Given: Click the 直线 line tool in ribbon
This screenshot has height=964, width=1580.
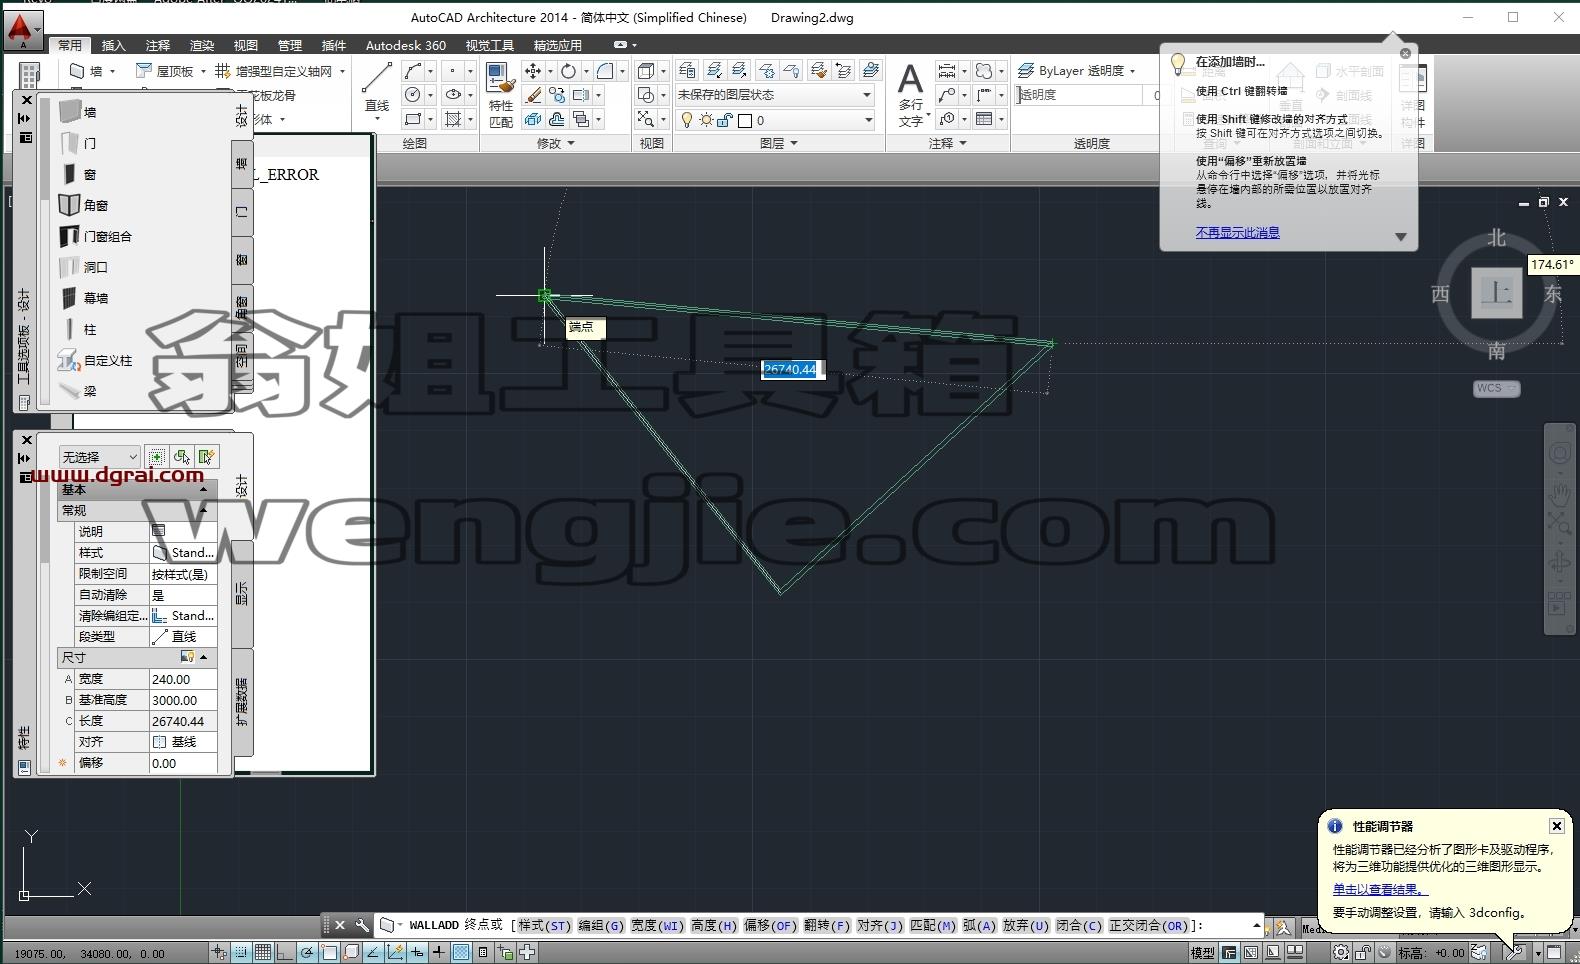Looking at the screenshot, I should click(377, 88).
